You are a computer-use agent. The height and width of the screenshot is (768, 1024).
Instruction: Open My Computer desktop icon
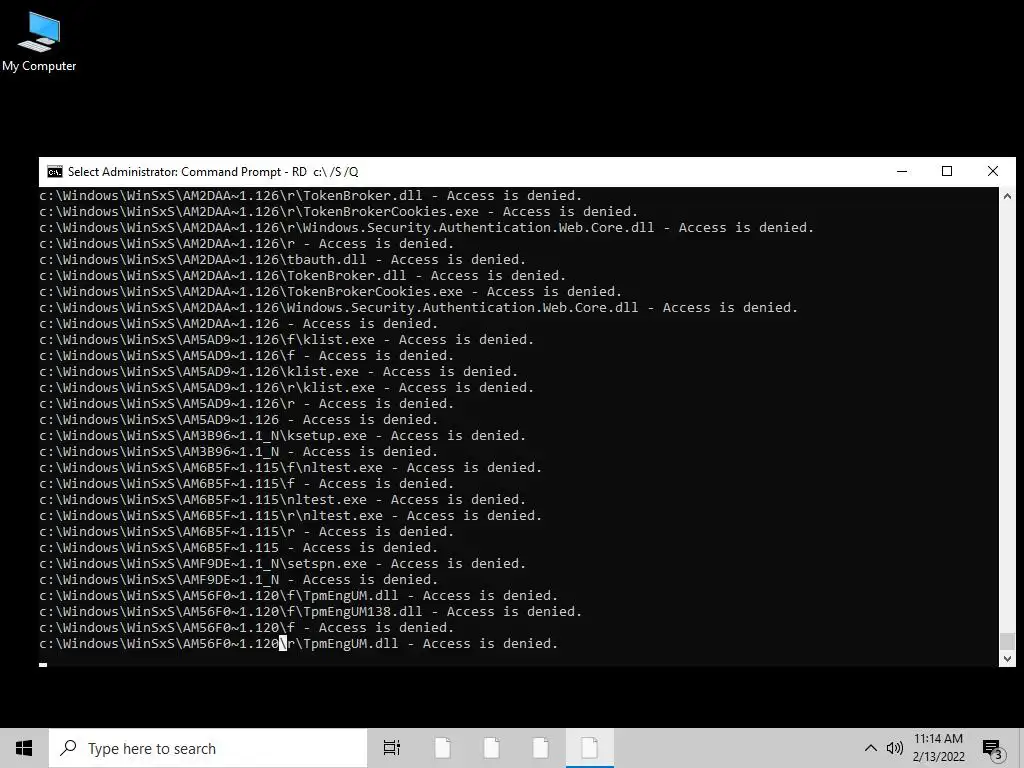[39, 42]
